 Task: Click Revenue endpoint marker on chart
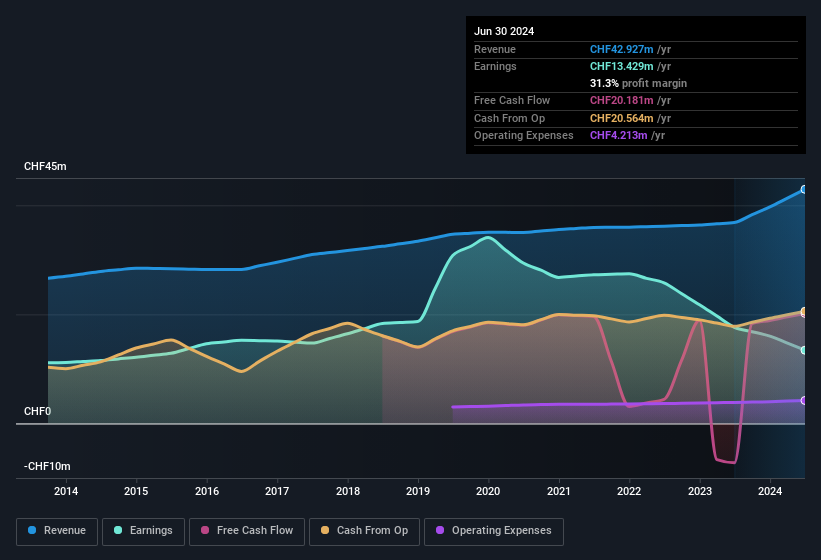[804, 189]
